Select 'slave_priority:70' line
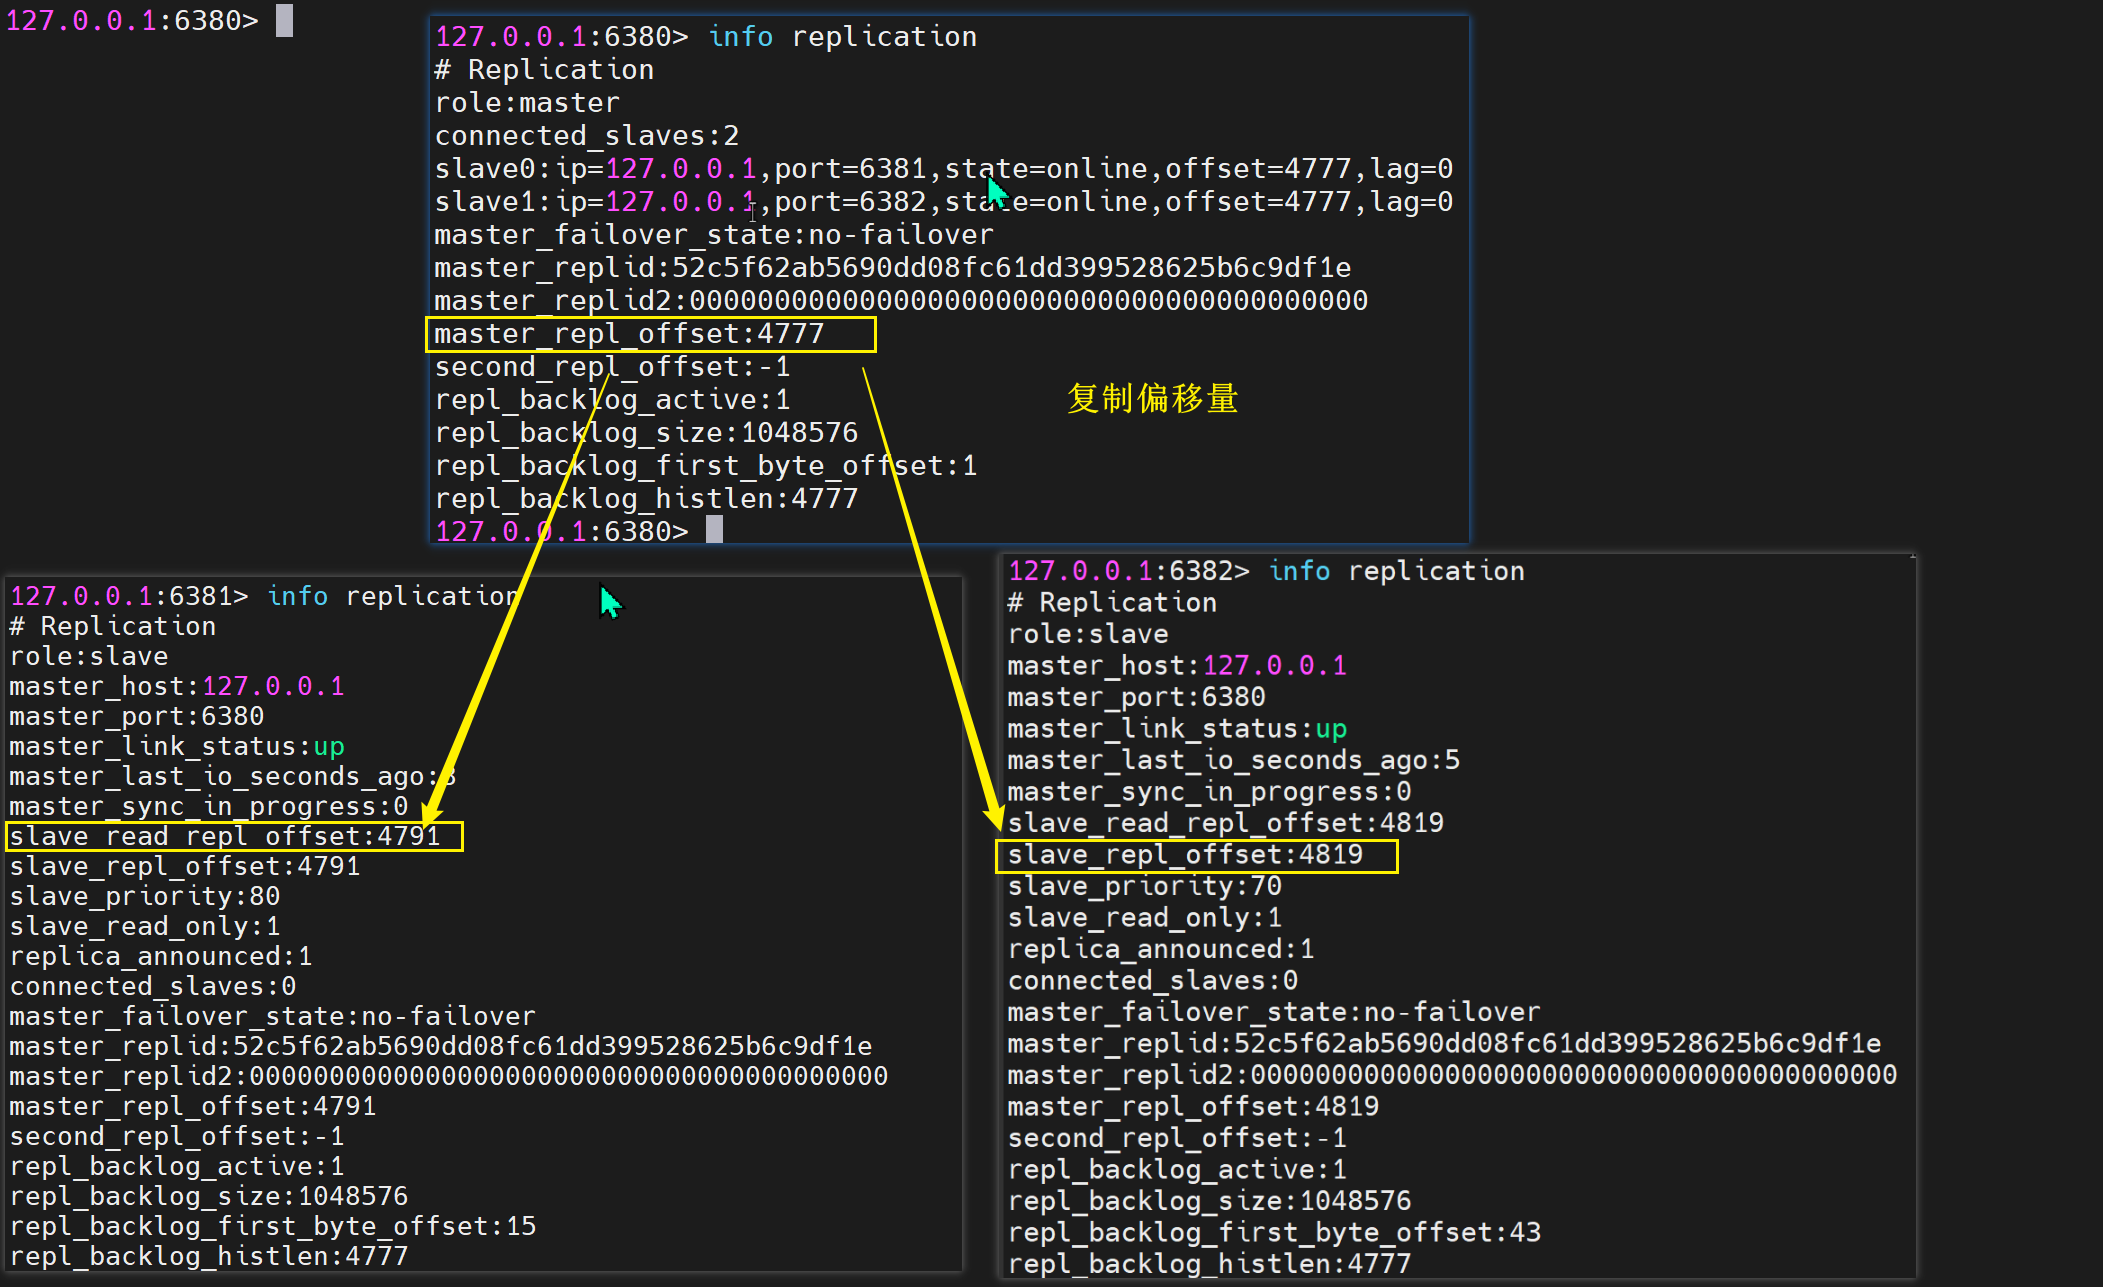This screenshot has height=1287, width=2103. [1144, 886]
